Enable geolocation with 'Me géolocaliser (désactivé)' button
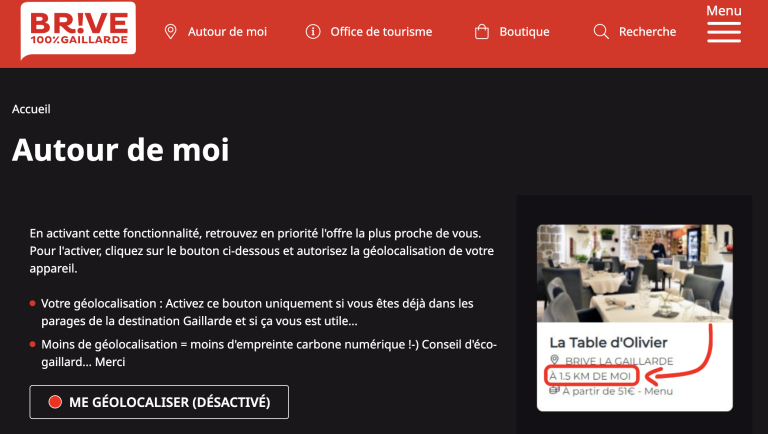Screen dimensions: 768x434 click(159, 402)
